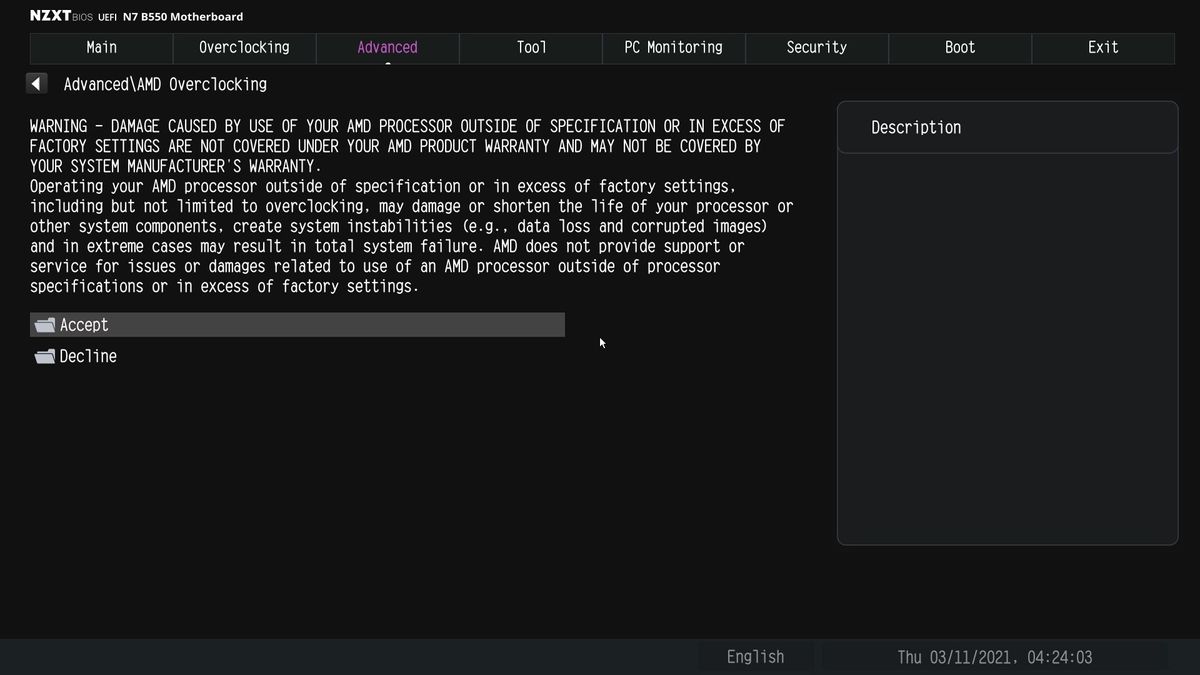Go to the Boot tab
This screenshot has width=1200, height=675.
click(960, 48)
